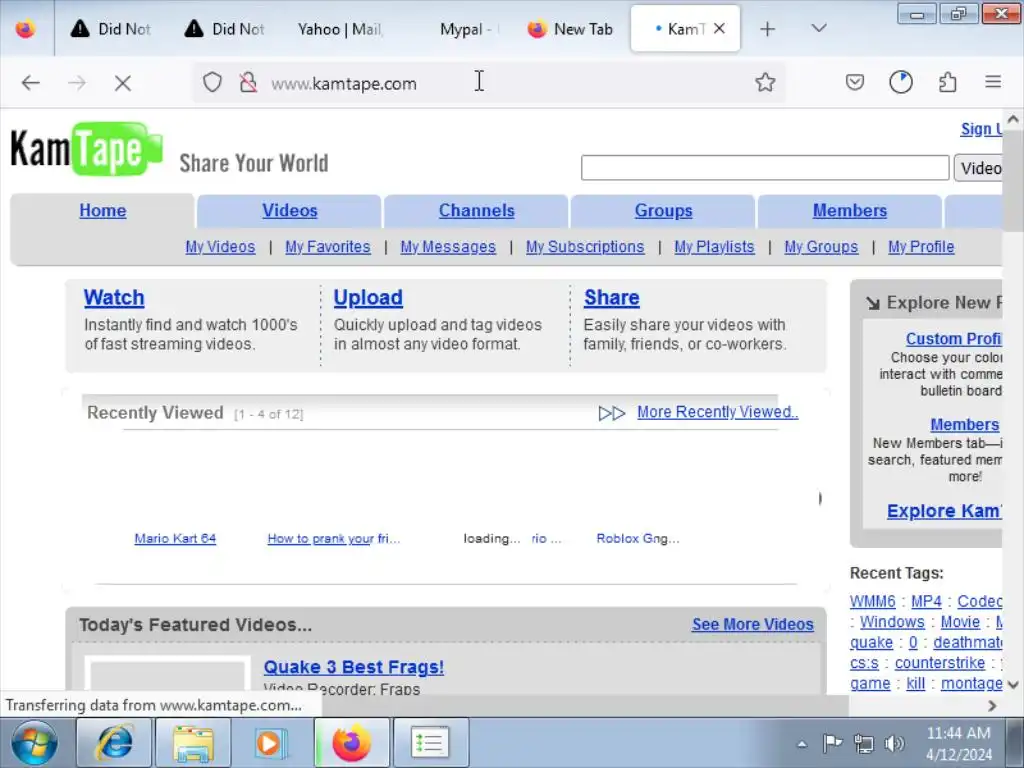Image resolution: width=1024 pixels, height=768 pixels.
Task: Open Save to Pocket icon
Action: click(855, 82)
